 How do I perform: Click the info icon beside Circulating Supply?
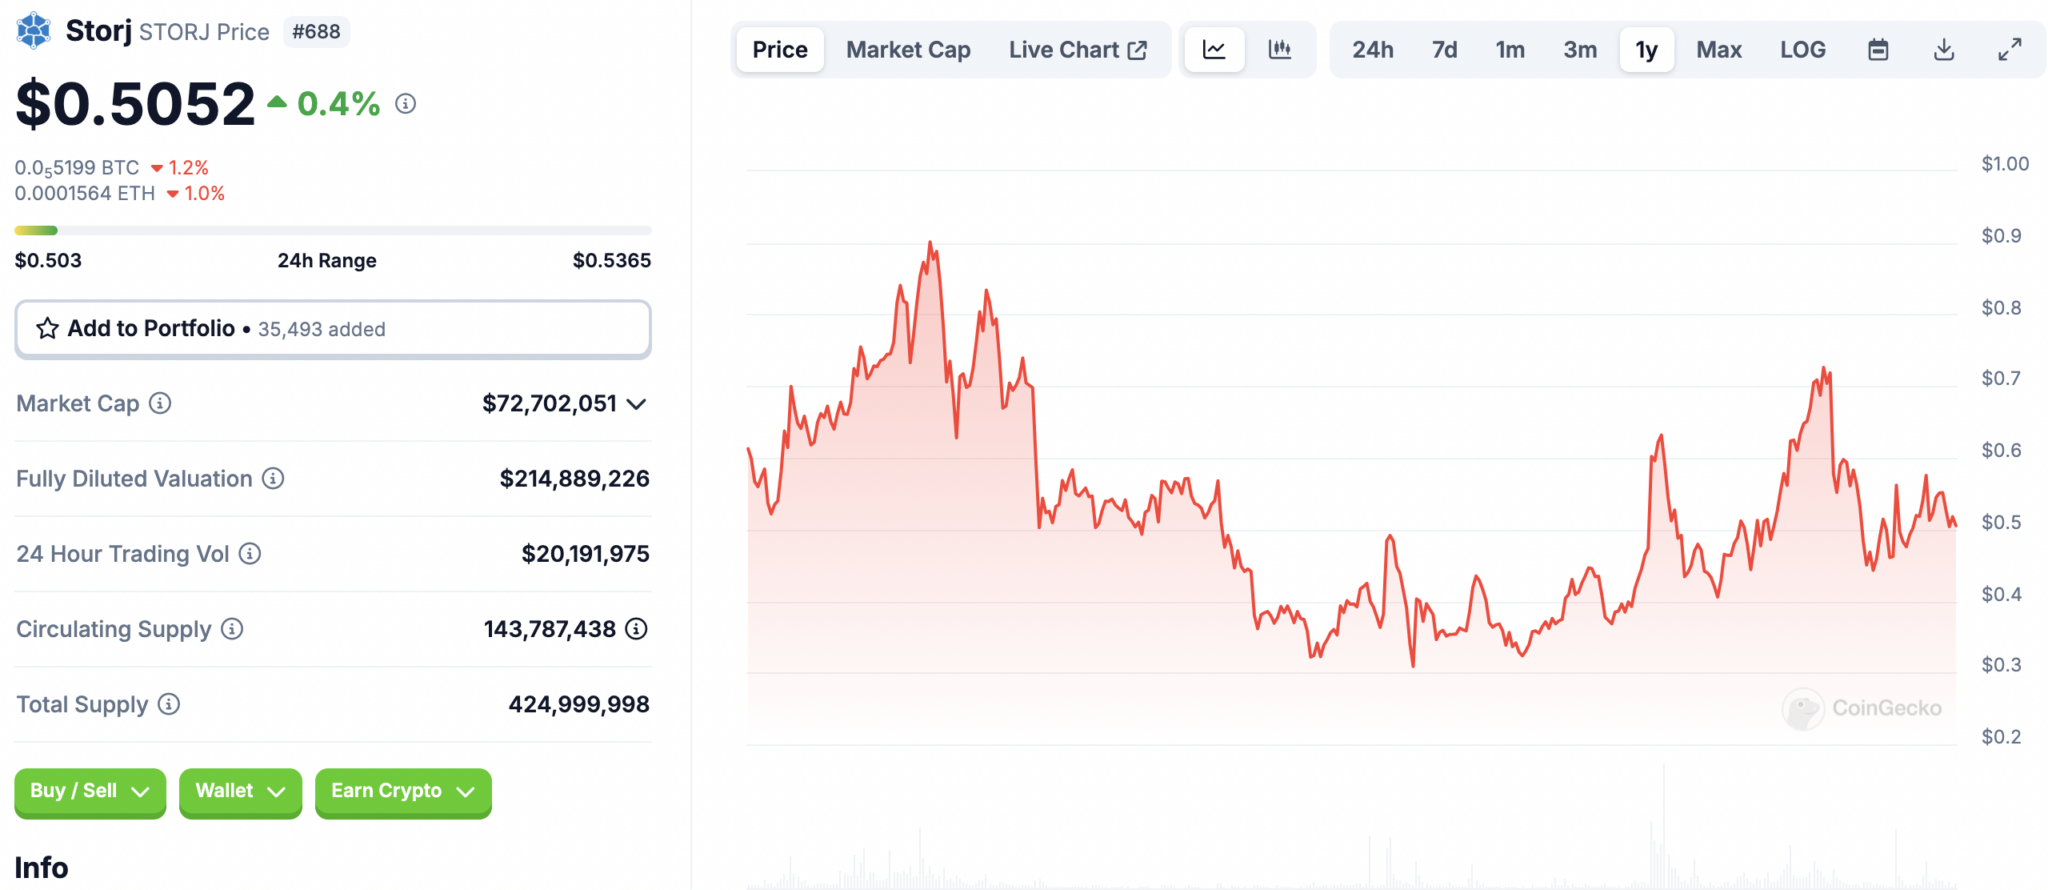pos(231,629)
